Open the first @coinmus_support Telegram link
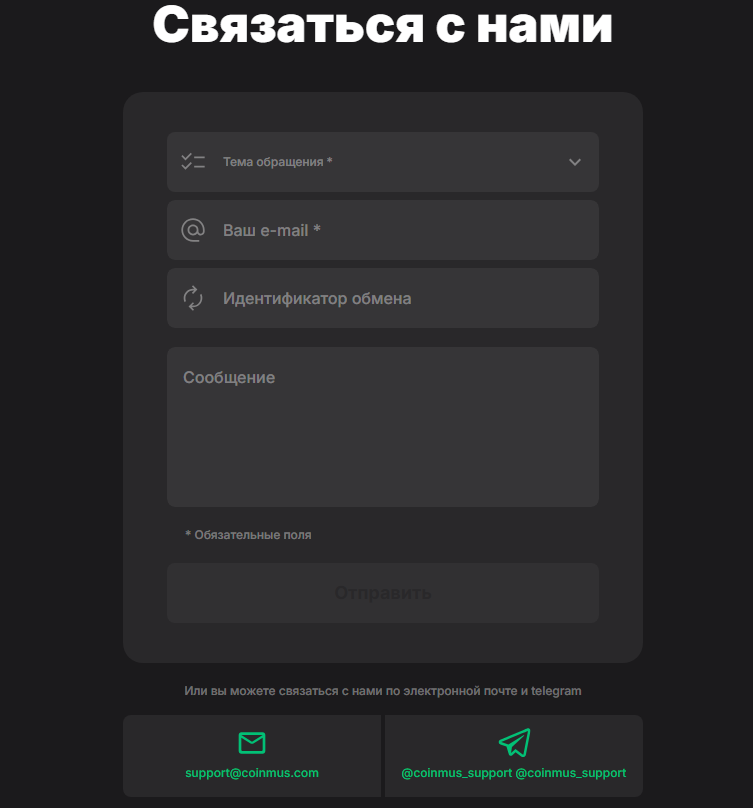This screenshot has height=808, width=753. coord(456,773)
